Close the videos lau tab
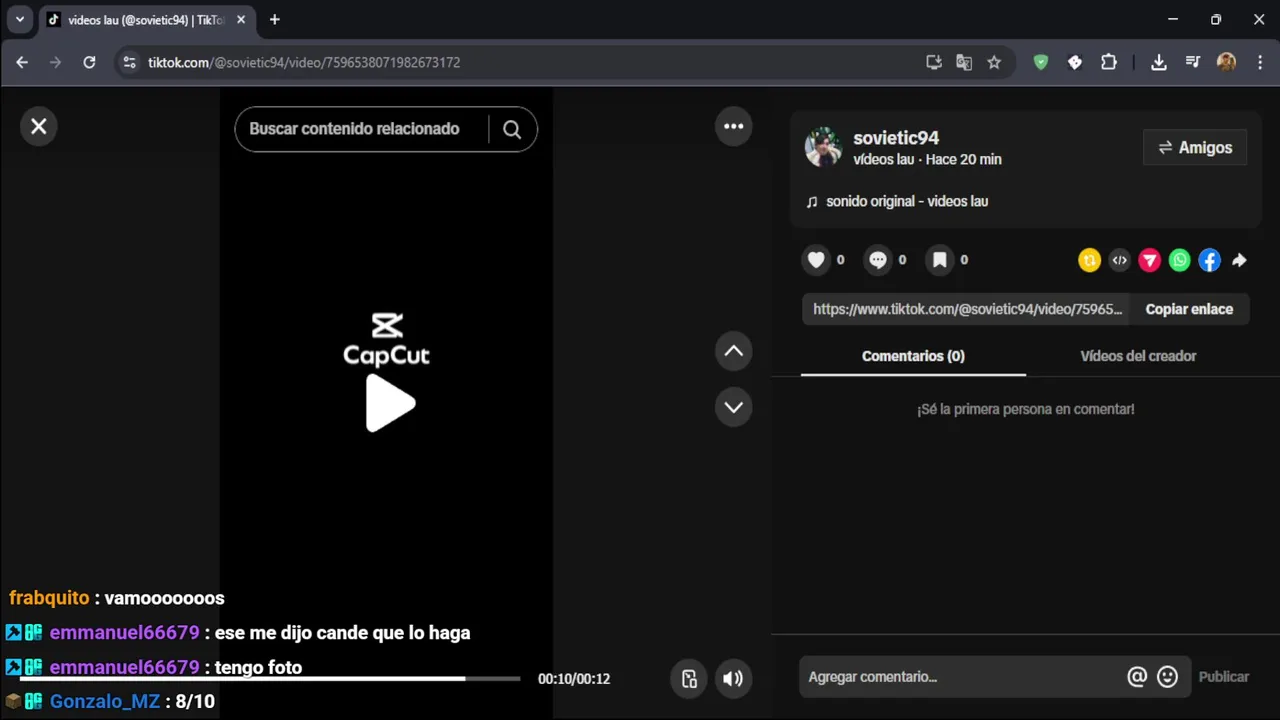The image size is (1280, 720). tap(241, 19)
